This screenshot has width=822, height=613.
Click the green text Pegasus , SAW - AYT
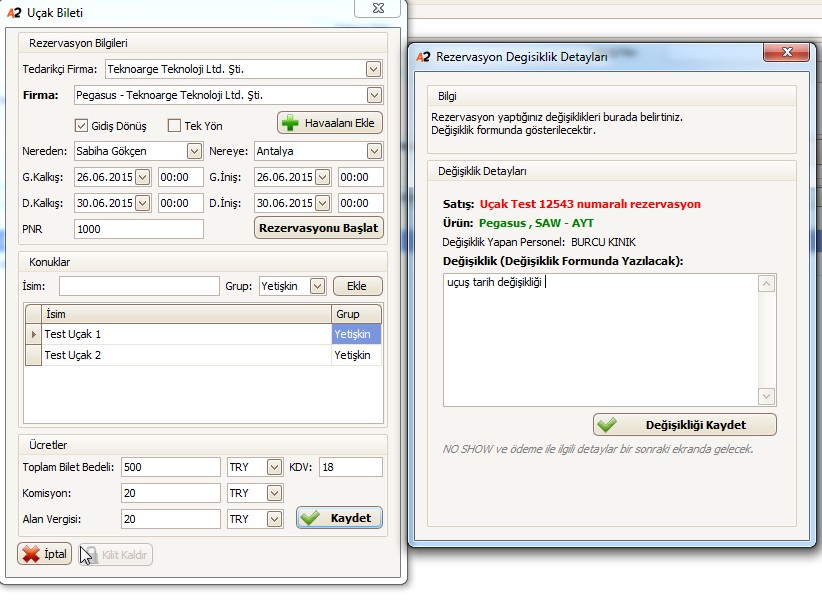coord(536,223)
